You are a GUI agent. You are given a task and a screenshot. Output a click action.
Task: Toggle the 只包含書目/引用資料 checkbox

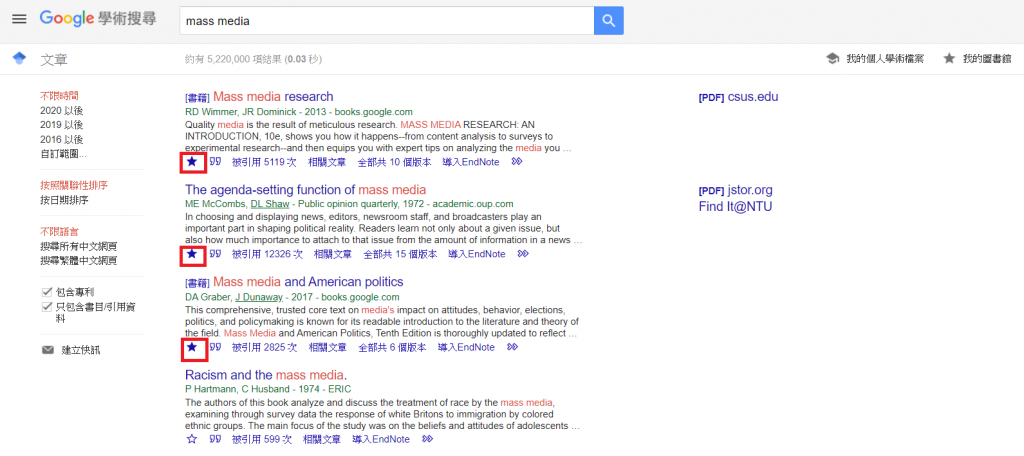coord(46,307)
